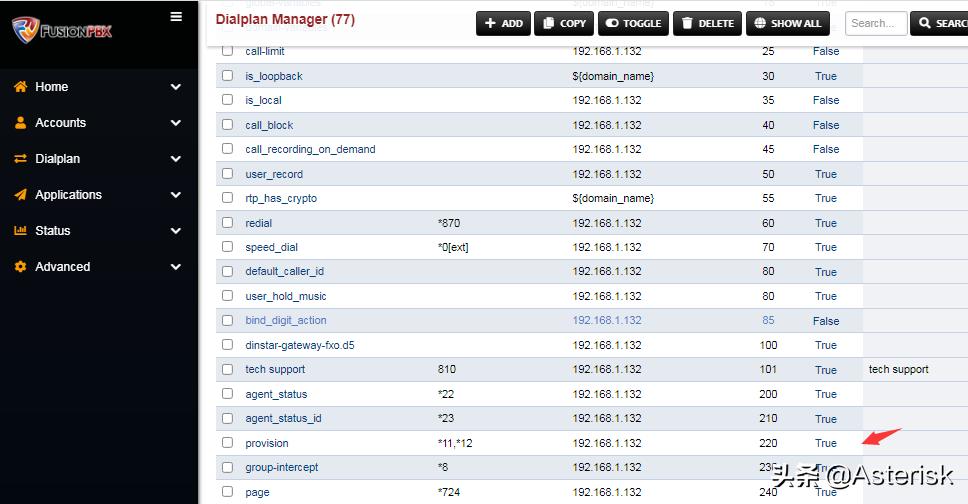Expand the Home menu chevron
This screenshot has height=504, width=968.
click(x=176, y=86)
